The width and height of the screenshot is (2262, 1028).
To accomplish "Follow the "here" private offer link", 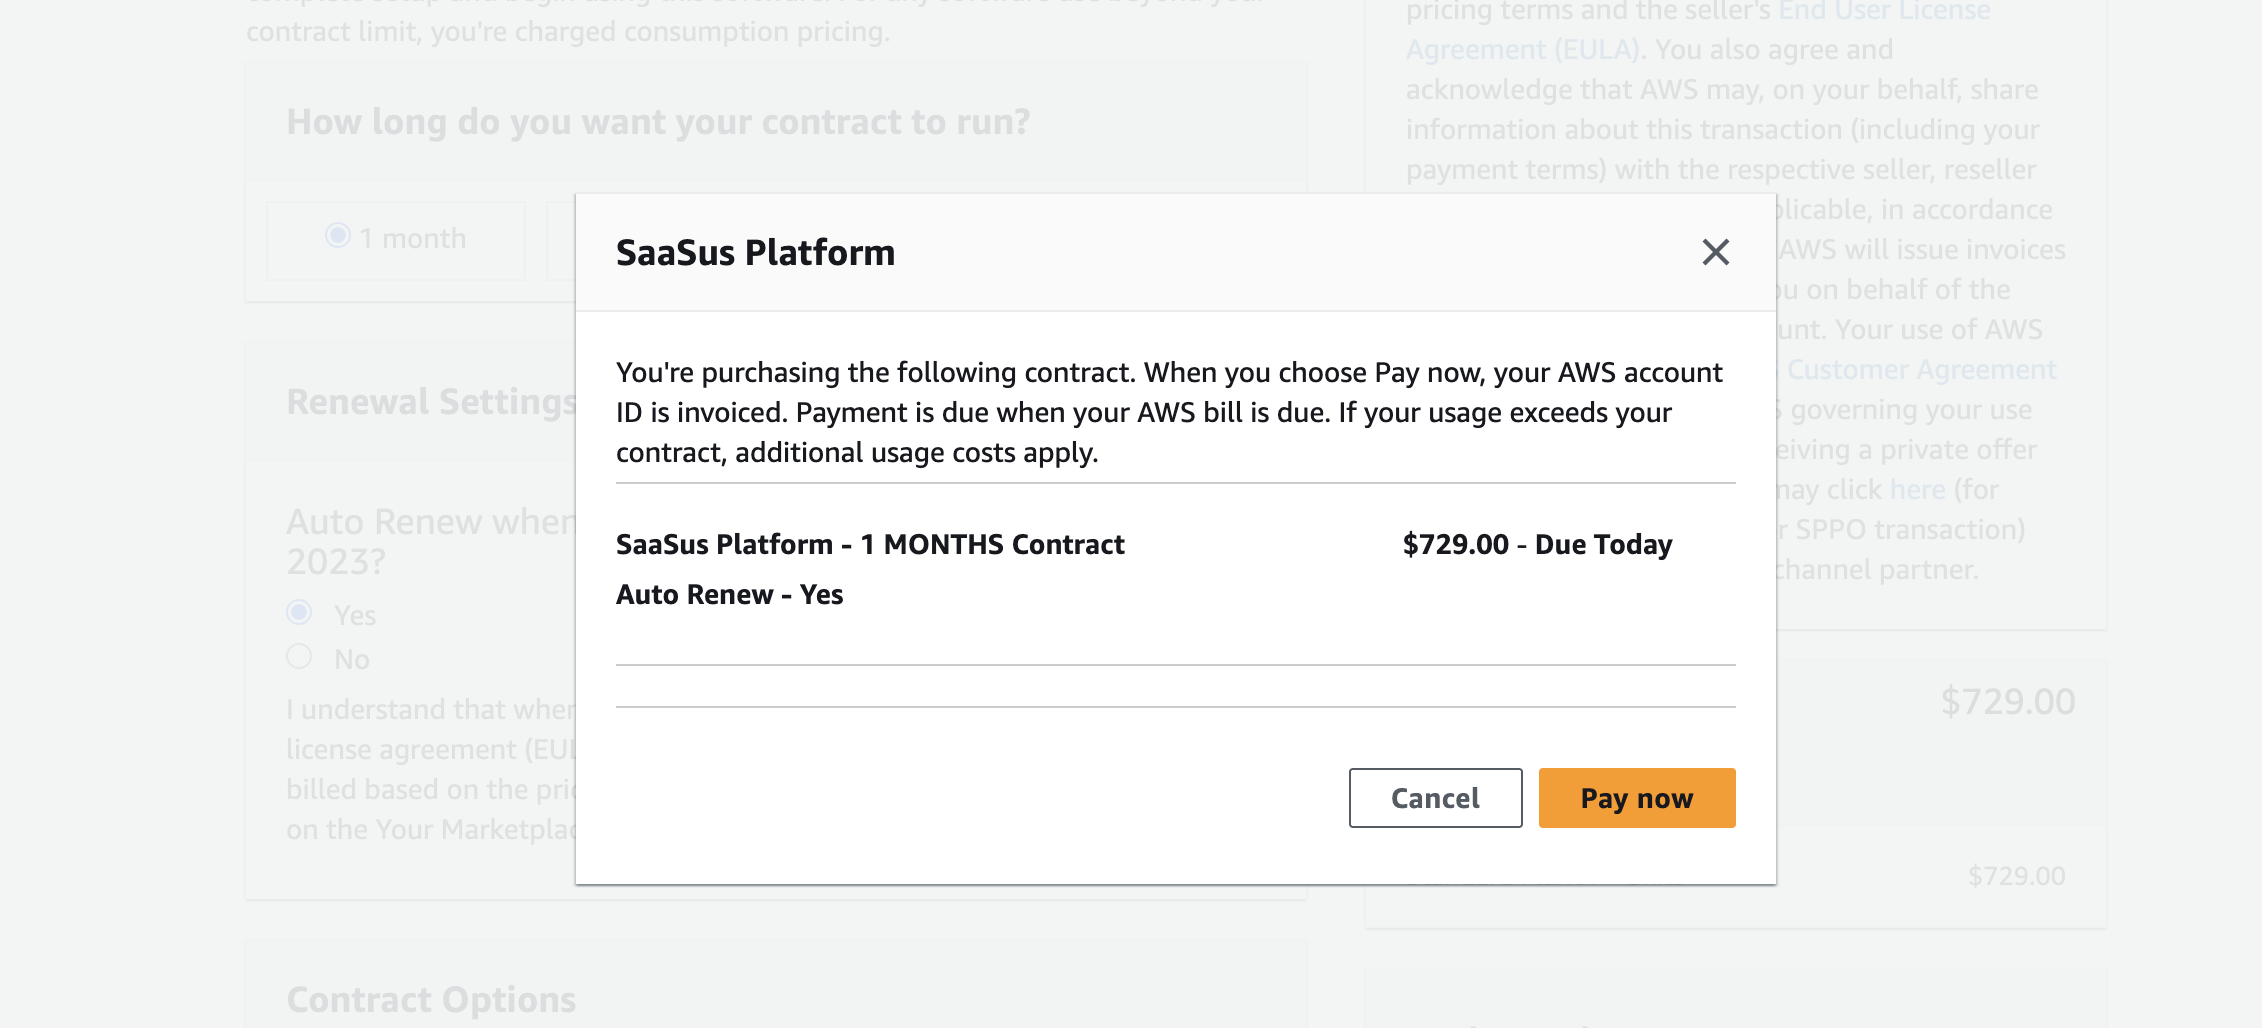I will (1917, 490).
